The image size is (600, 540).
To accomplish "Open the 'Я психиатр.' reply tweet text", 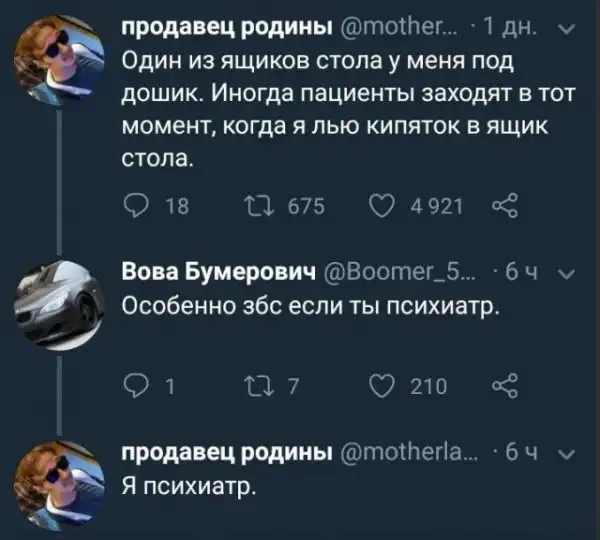I will [188, 489].
